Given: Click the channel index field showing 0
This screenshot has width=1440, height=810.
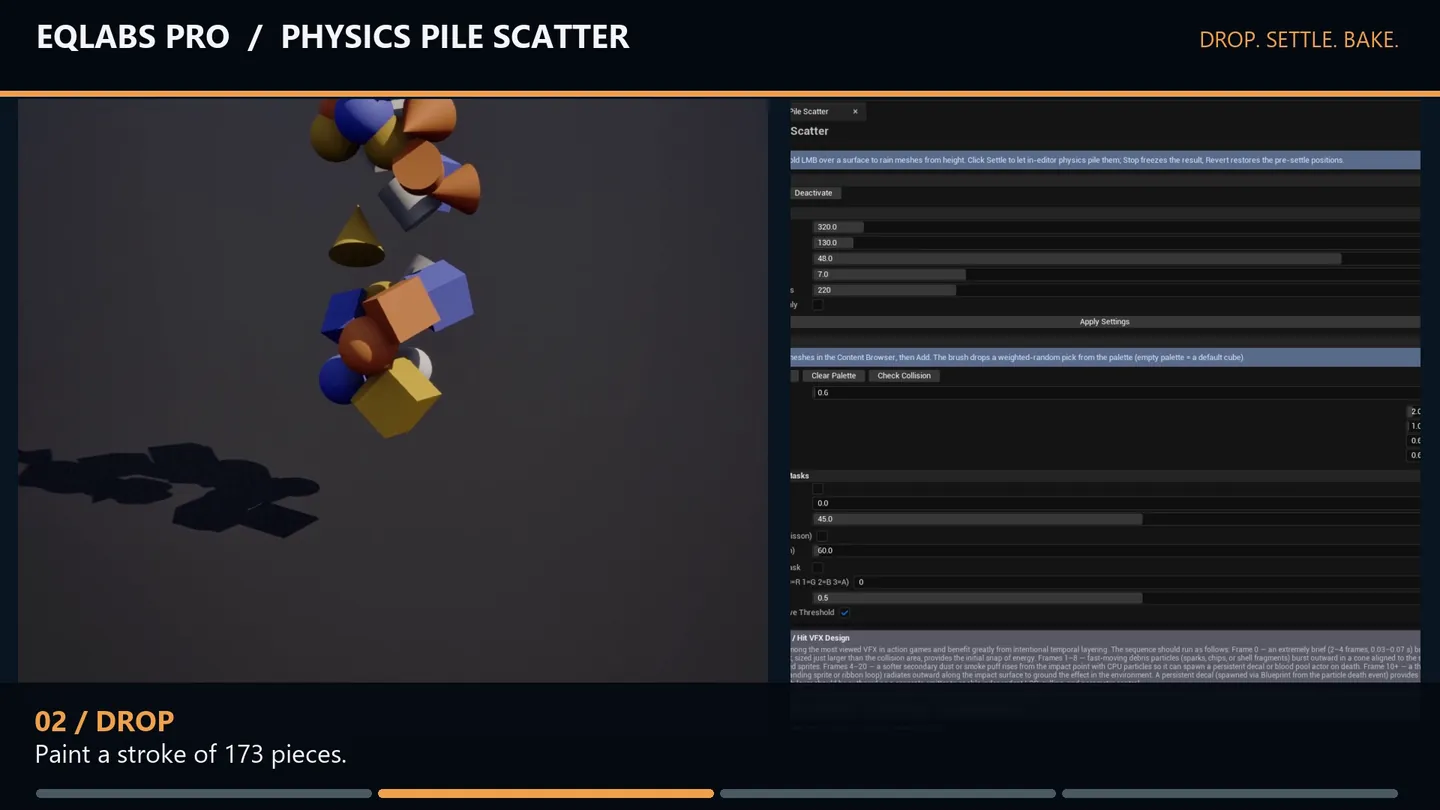Looking at the screenshot, I should tap(1137, 582).
